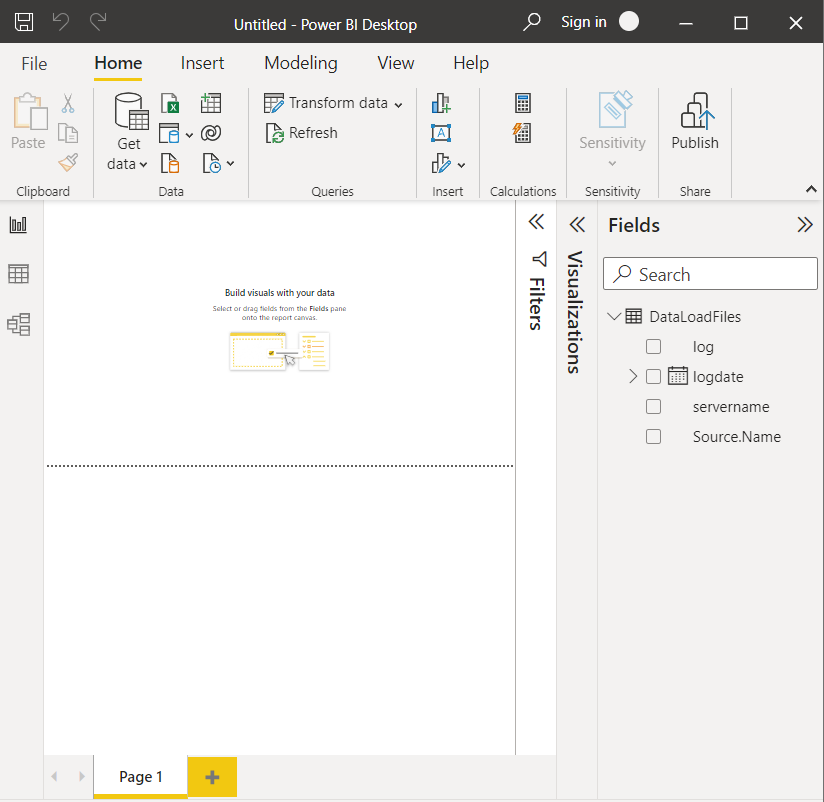The image size is (824, 802).
Task: Switch to the Insert ribbon tab
Action: (202, 64)
